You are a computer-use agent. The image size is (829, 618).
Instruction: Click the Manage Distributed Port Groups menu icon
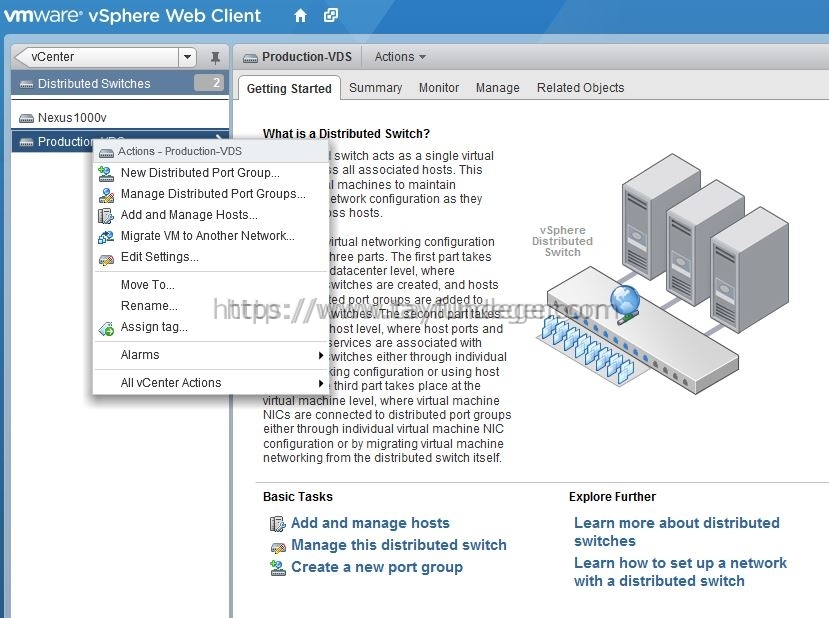coord(106,195)
